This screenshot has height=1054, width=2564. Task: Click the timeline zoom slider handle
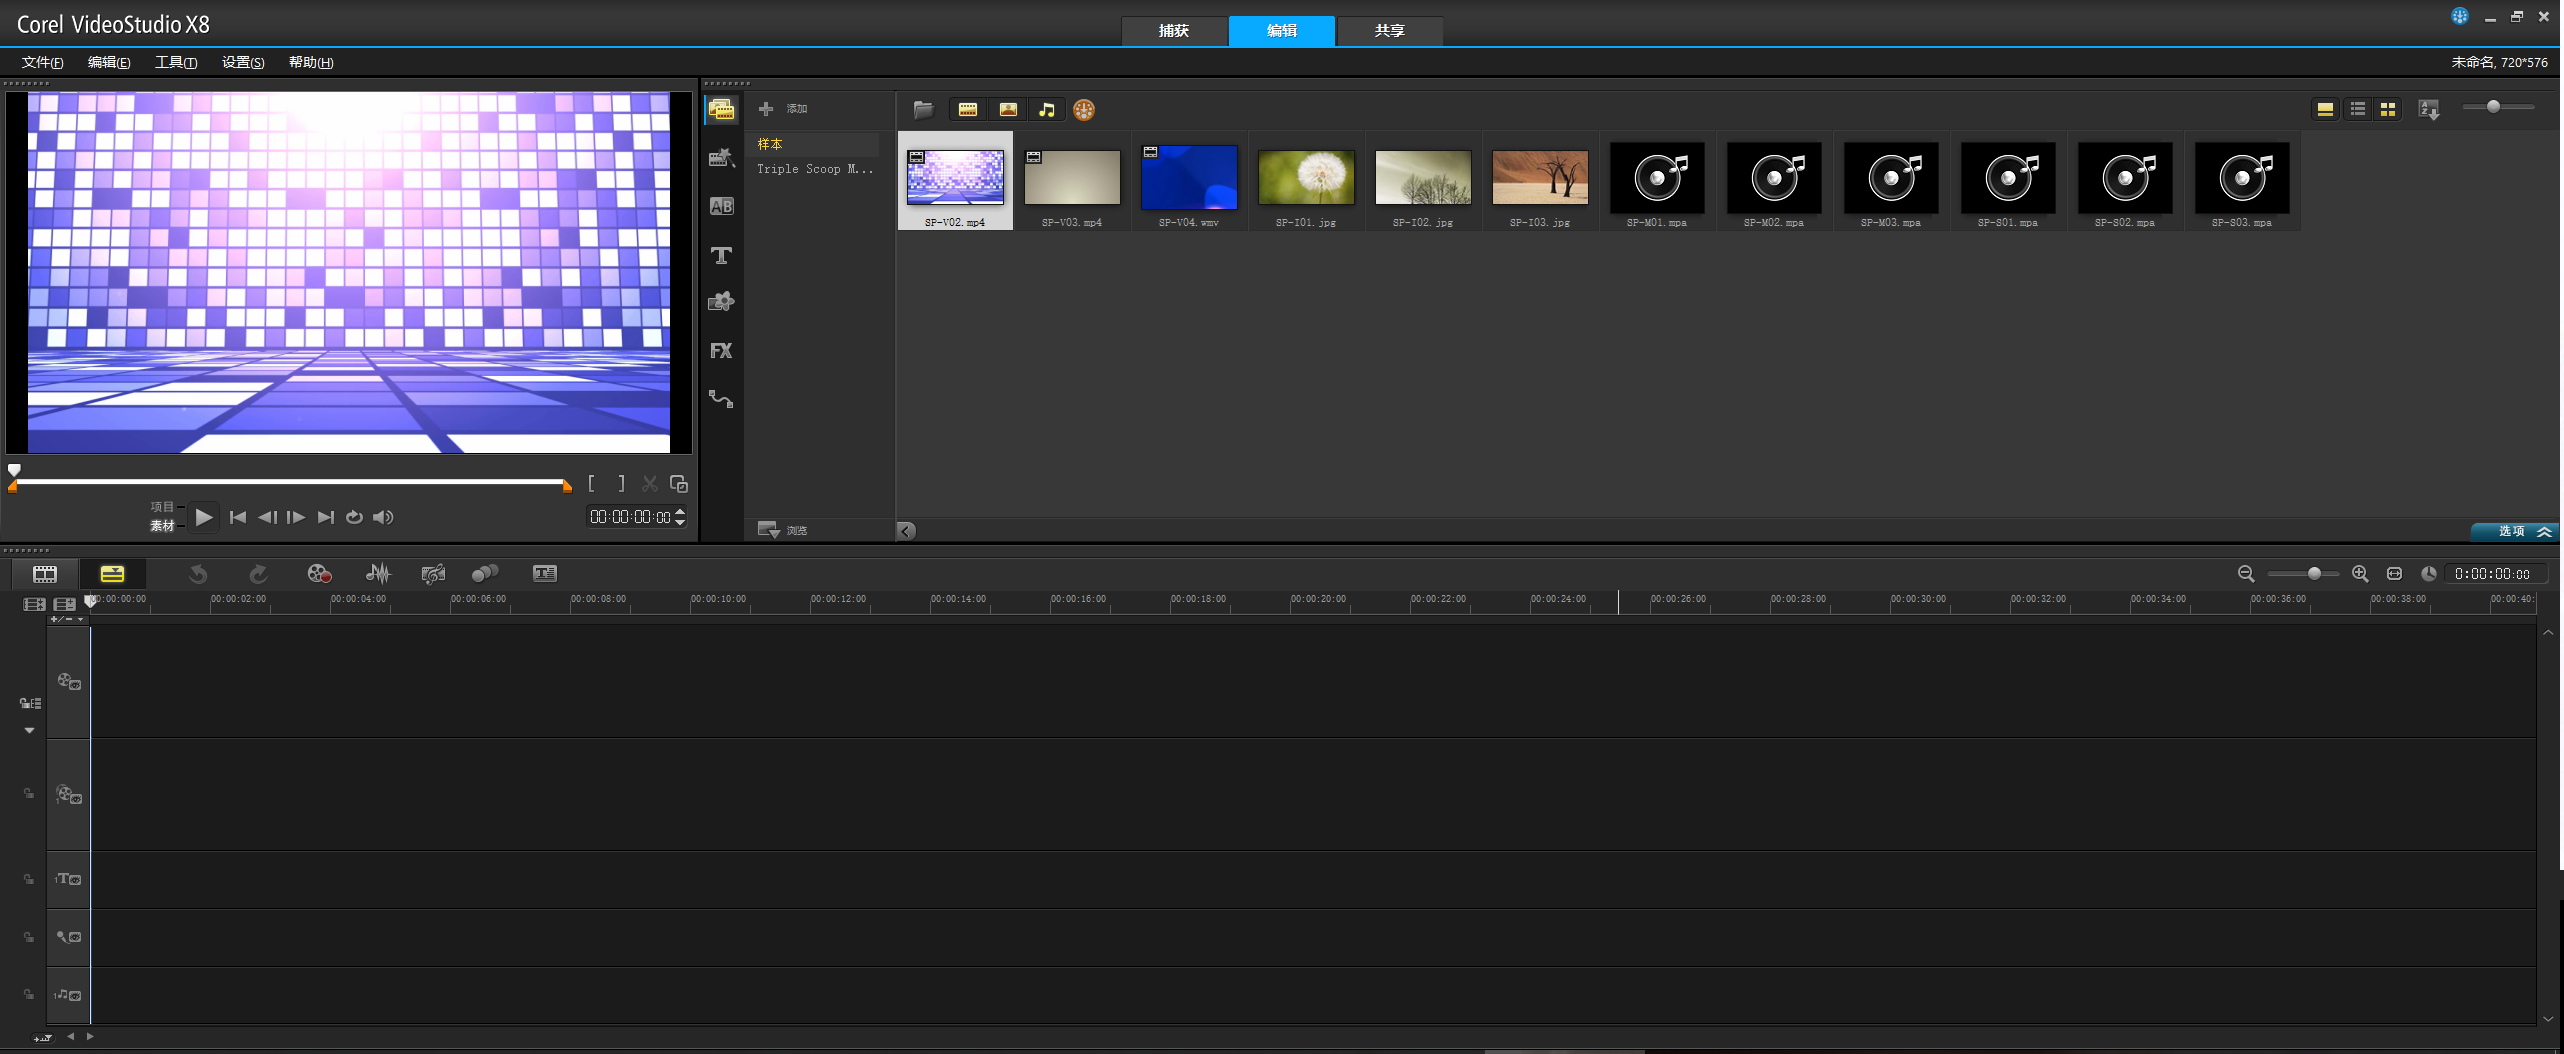pyautogui.click(x=2314, y=574)
